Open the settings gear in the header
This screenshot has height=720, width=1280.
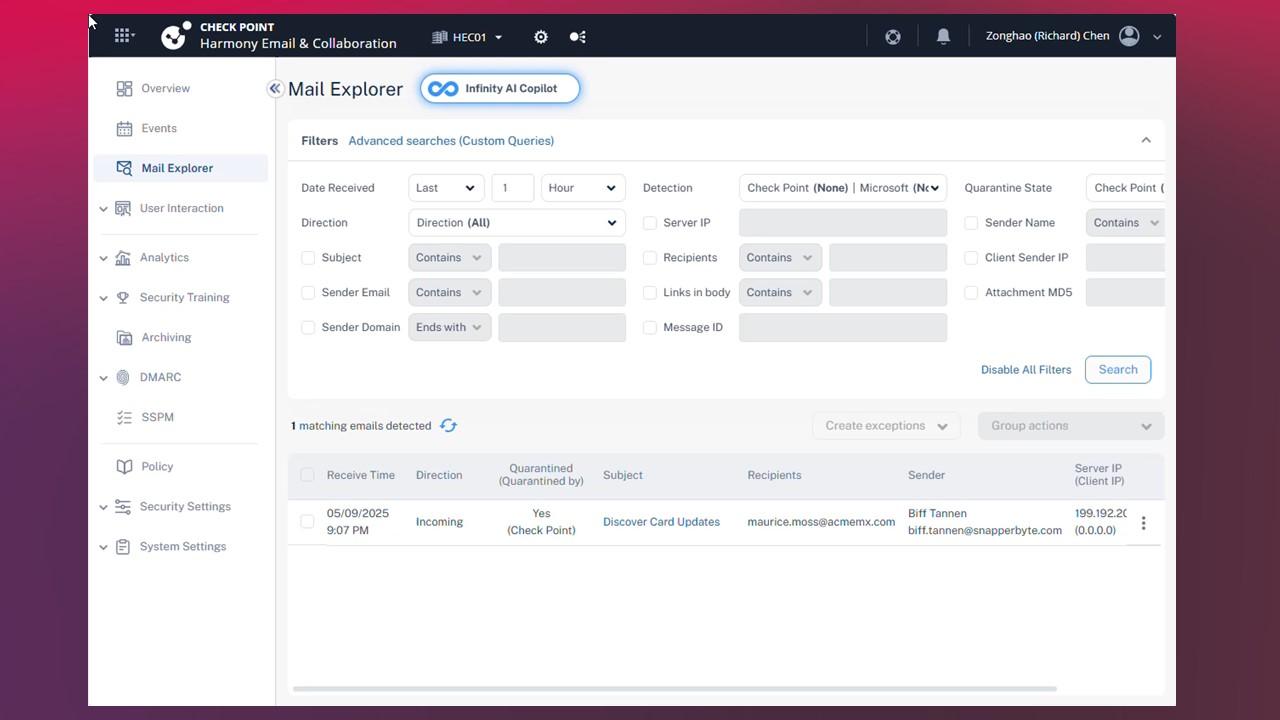pos(541,37)
